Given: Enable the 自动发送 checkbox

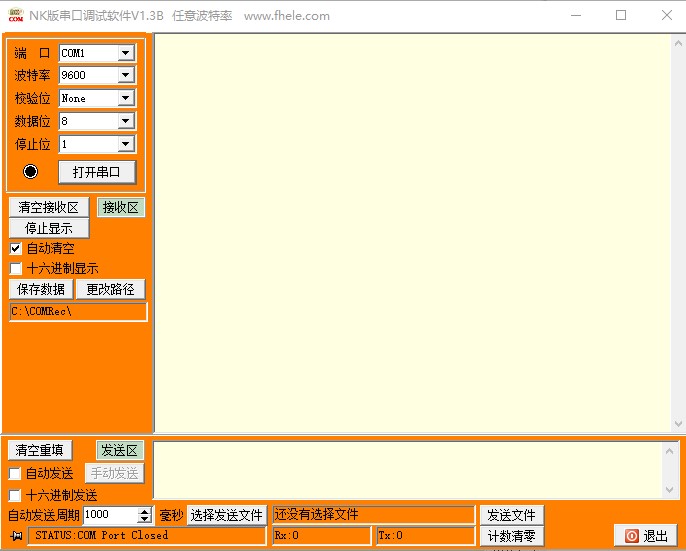Looking at the screenshot, I should pos(15,473).
